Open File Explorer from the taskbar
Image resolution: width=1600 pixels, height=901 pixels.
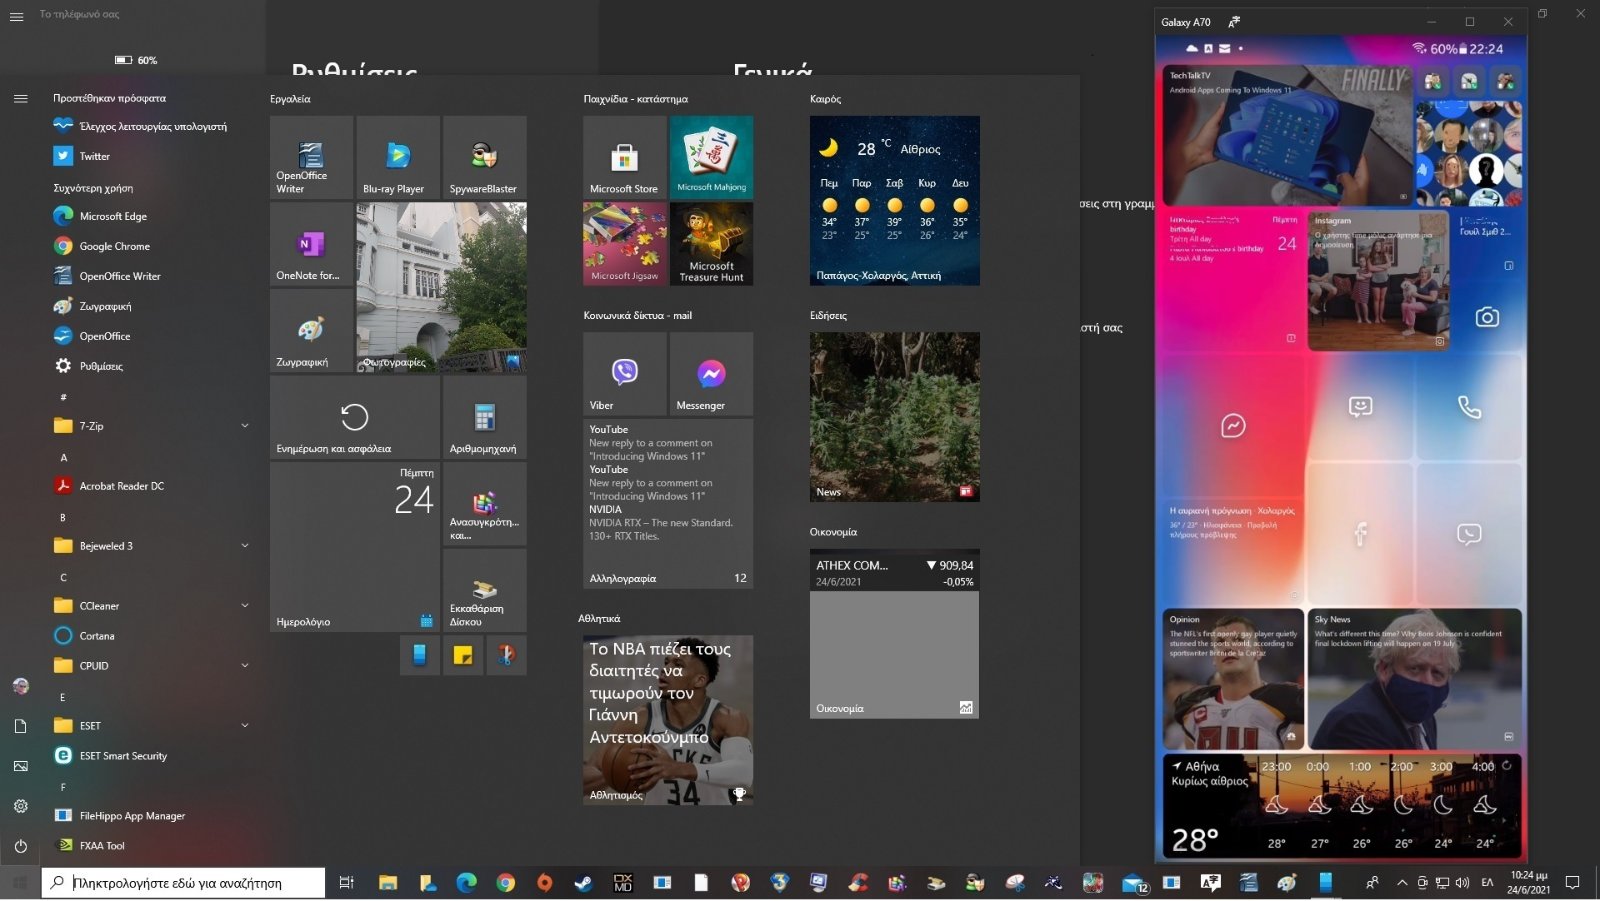(388, 883)
